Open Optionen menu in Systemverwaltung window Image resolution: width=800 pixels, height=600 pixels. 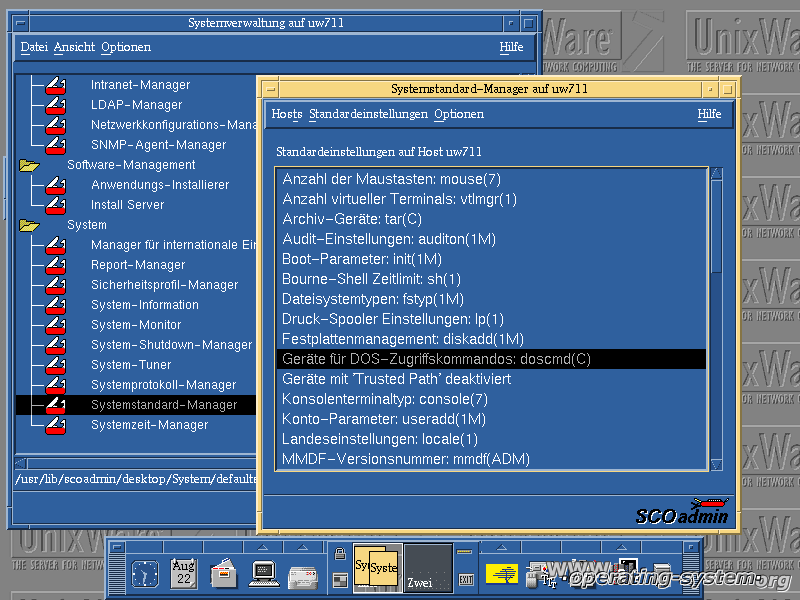126,47
